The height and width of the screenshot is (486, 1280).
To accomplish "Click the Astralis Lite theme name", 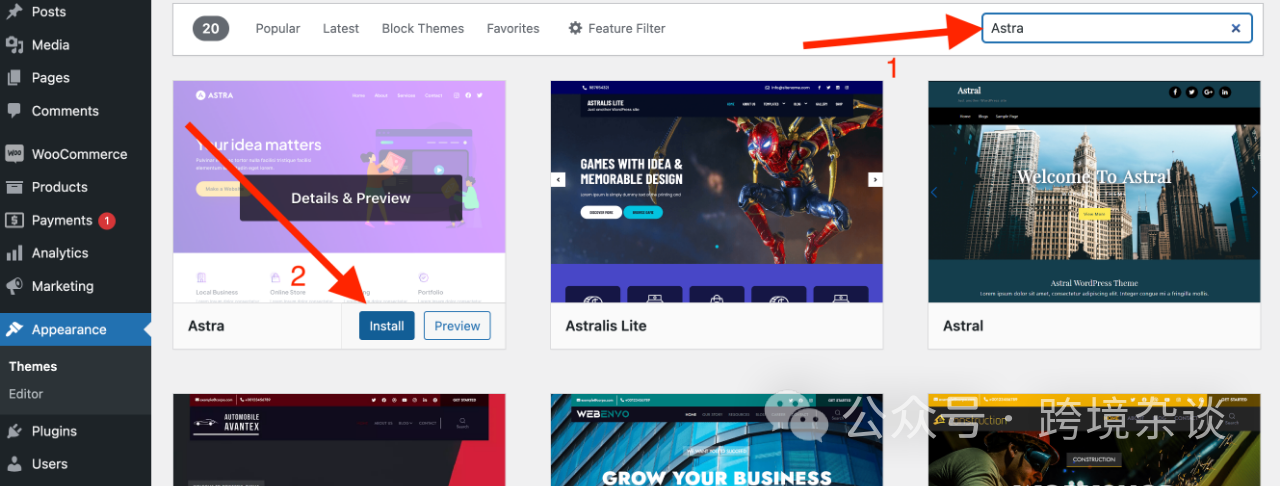I will 606,326.
